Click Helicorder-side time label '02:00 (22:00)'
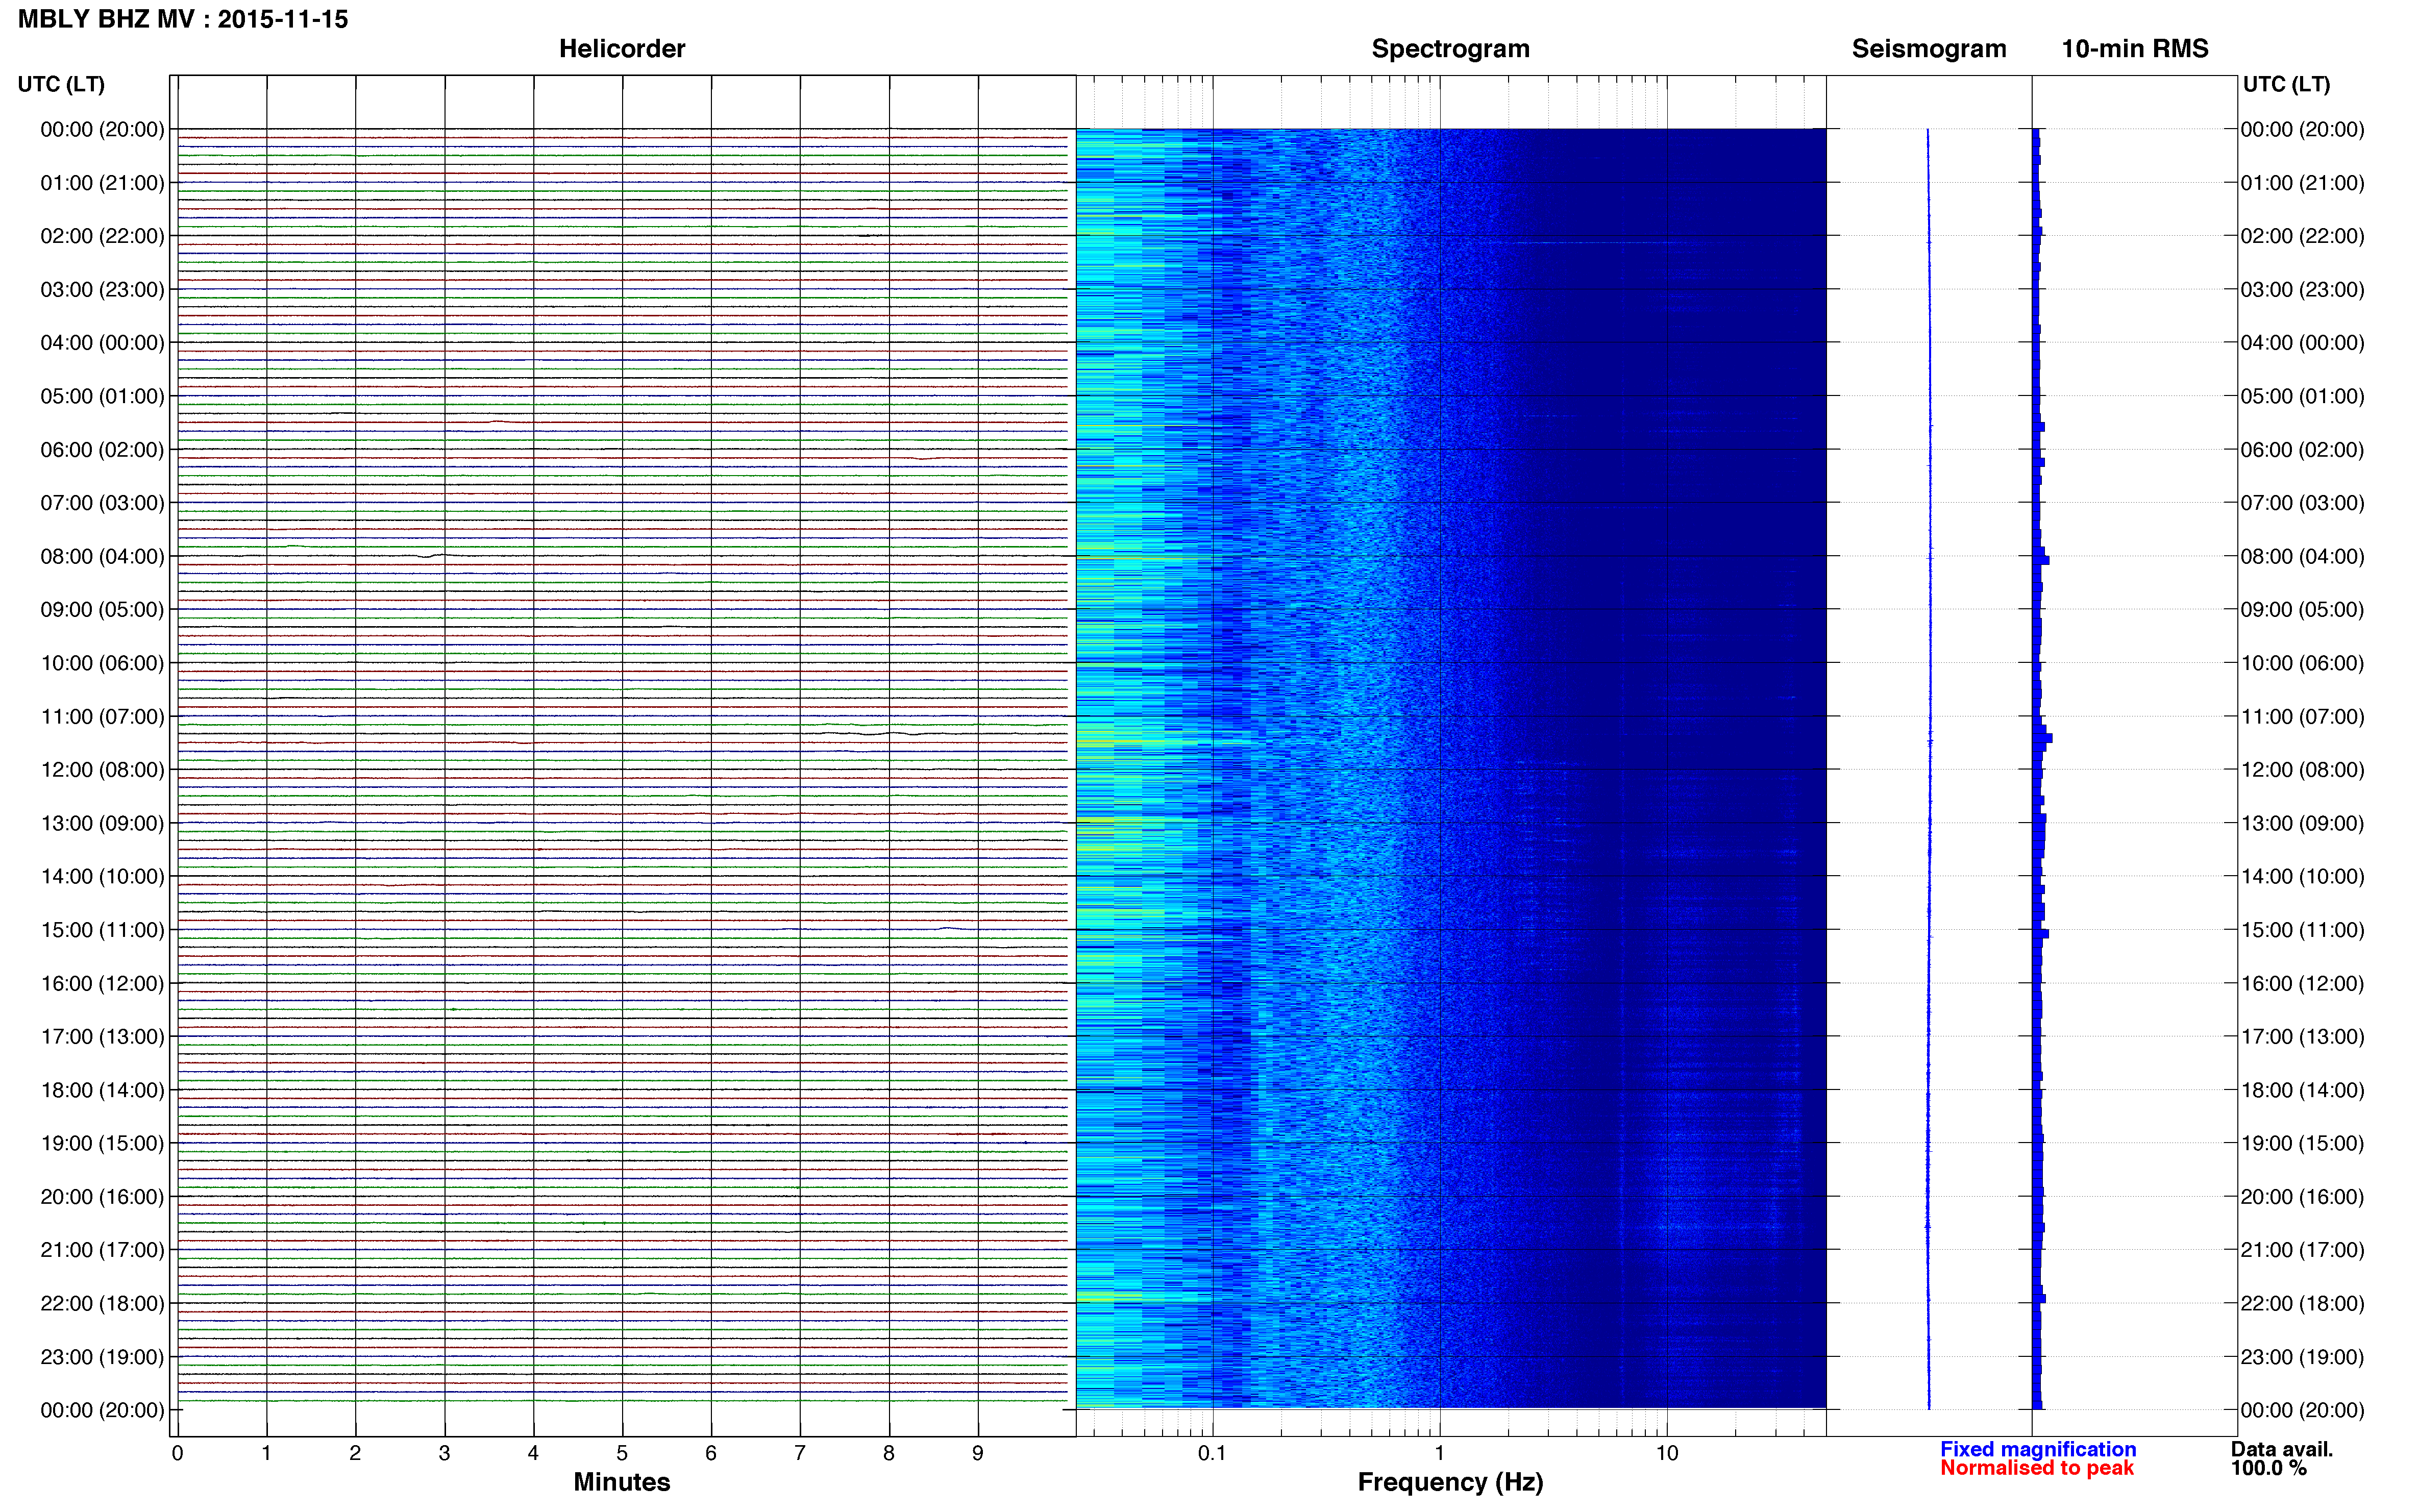This screenshot has height=1512, width=2419. (x=102, y=236)
